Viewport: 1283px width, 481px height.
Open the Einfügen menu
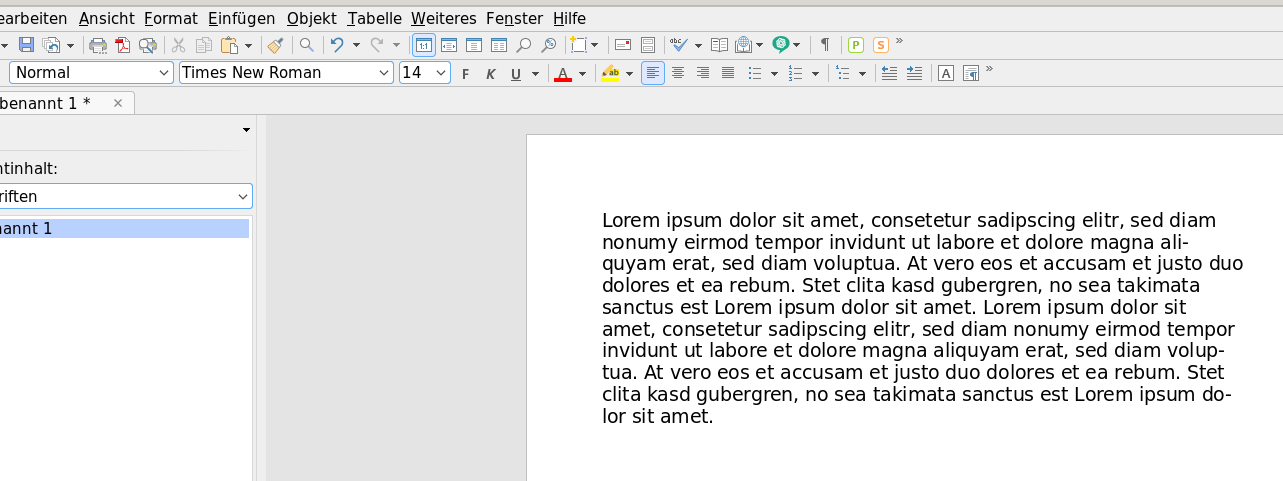pos(242,18)
